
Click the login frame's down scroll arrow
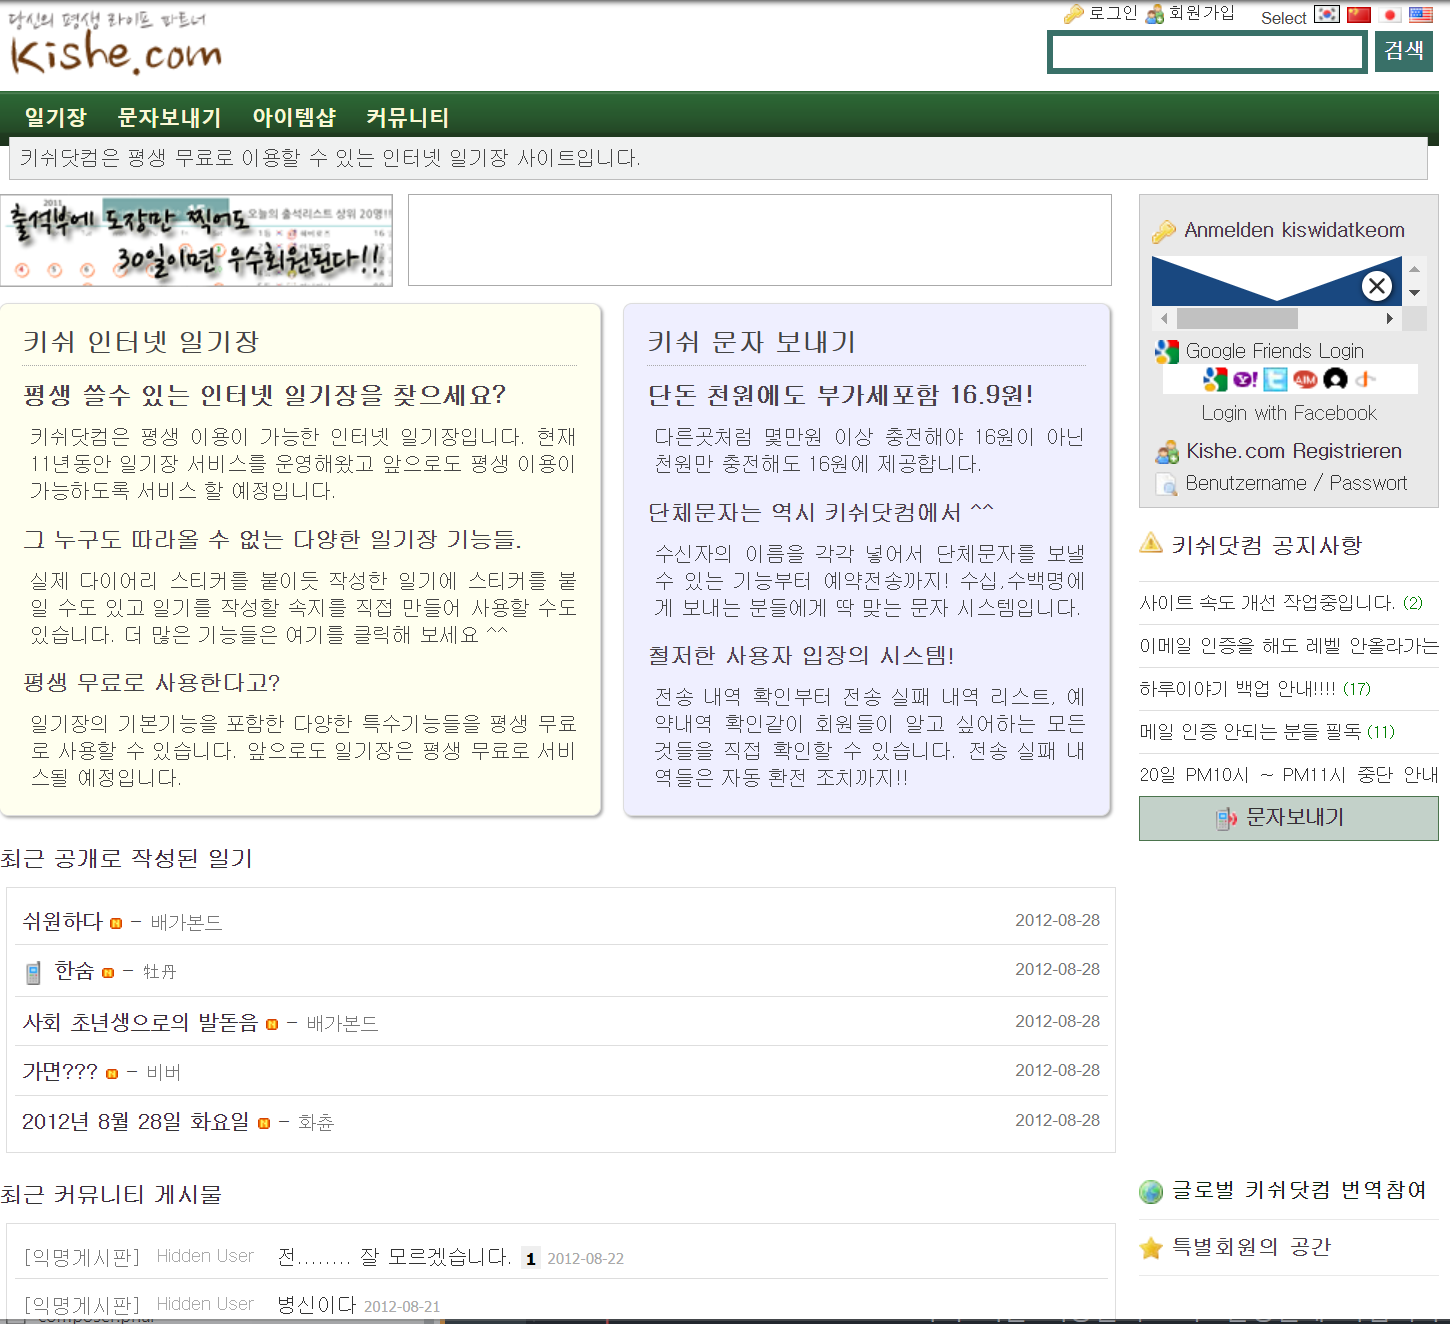pyautogui.click(x=1414, y=293)
